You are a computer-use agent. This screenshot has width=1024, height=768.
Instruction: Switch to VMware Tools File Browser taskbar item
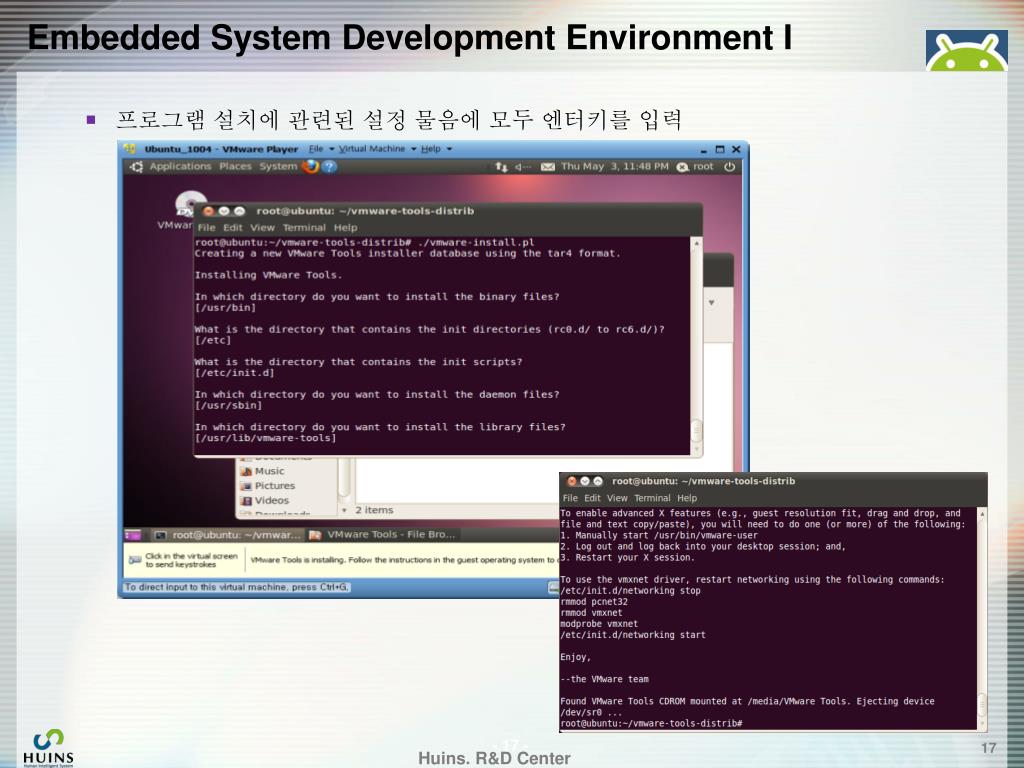click(x=382, y=535)
